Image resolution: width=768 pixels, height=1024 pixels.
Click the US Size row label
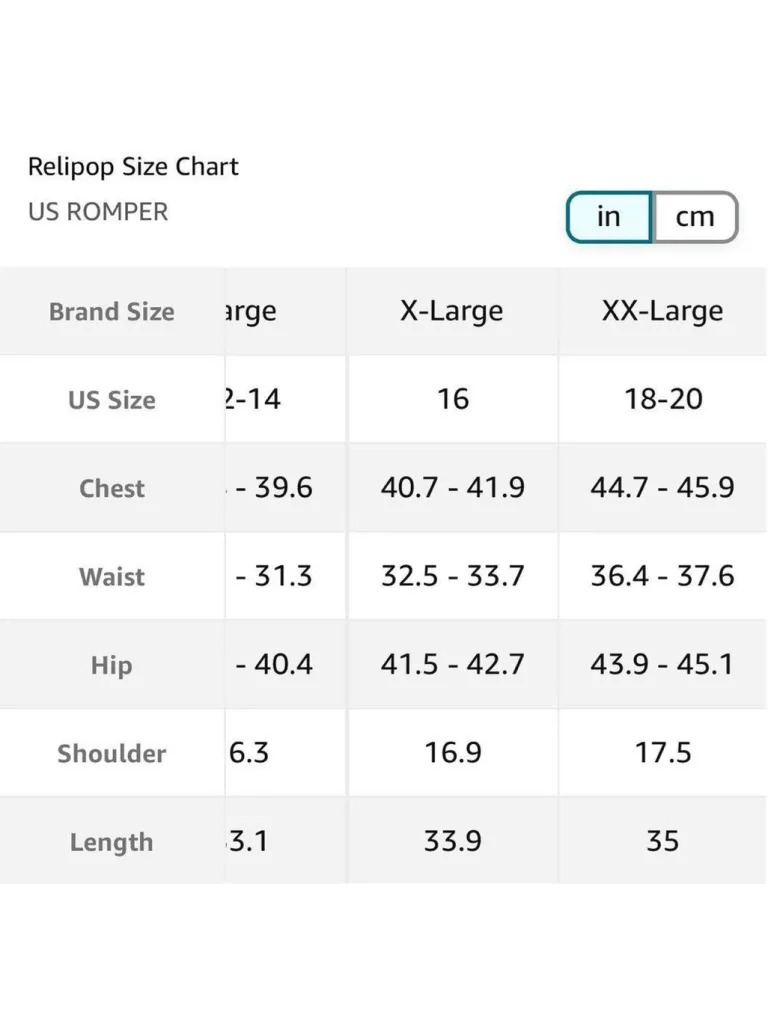pos(112,400)
